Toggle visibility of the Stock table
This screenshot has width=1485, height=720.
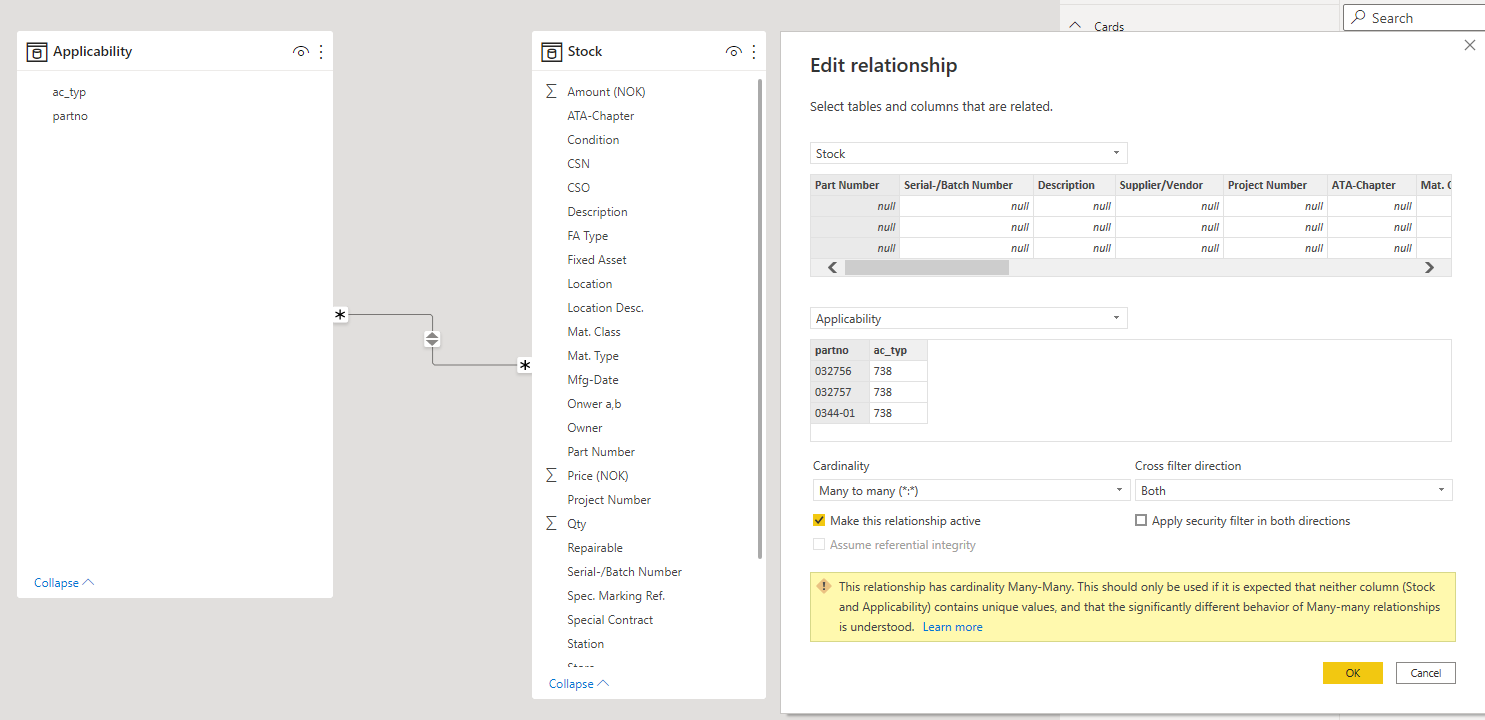tap(733, 52)
